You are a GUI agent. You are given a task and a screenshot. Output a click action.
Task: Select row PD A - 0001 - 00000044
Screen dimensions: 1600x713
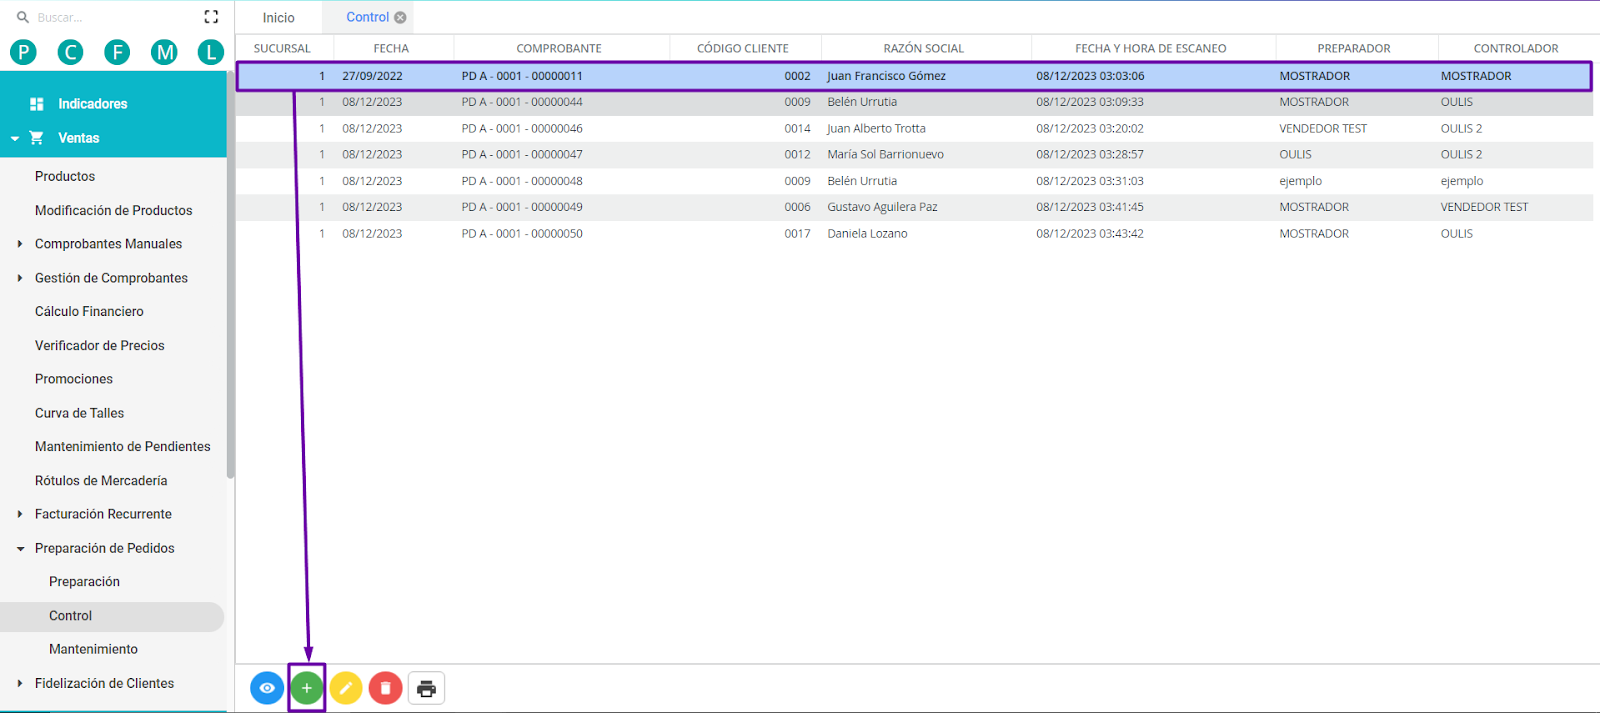pos(914,102)
